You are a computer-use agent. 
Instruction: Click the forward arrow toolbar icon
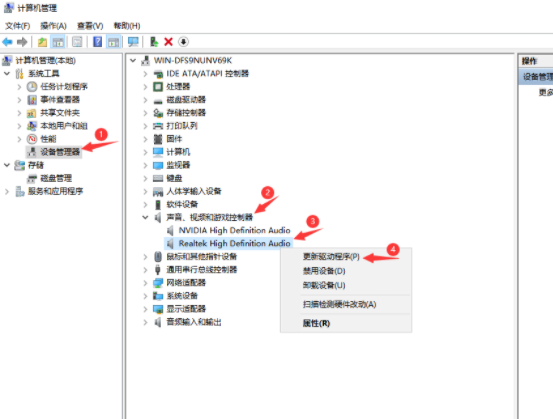[x=22, y=42]
